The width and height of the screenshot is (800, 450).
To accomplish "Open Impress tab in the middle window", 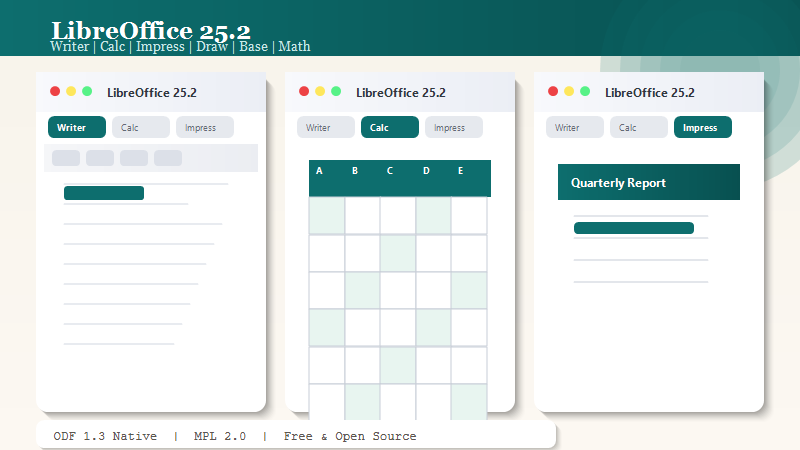I will 454,127.
